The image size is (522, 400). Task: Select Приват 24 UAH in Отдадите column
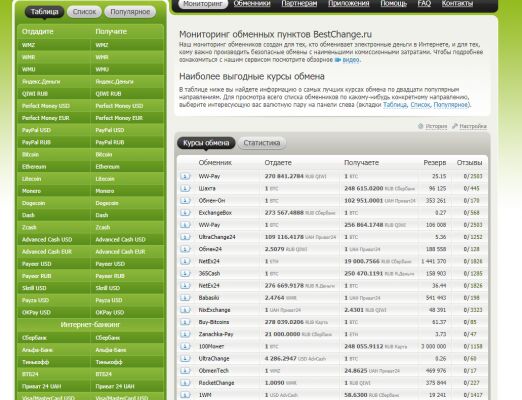coord(53,386)
